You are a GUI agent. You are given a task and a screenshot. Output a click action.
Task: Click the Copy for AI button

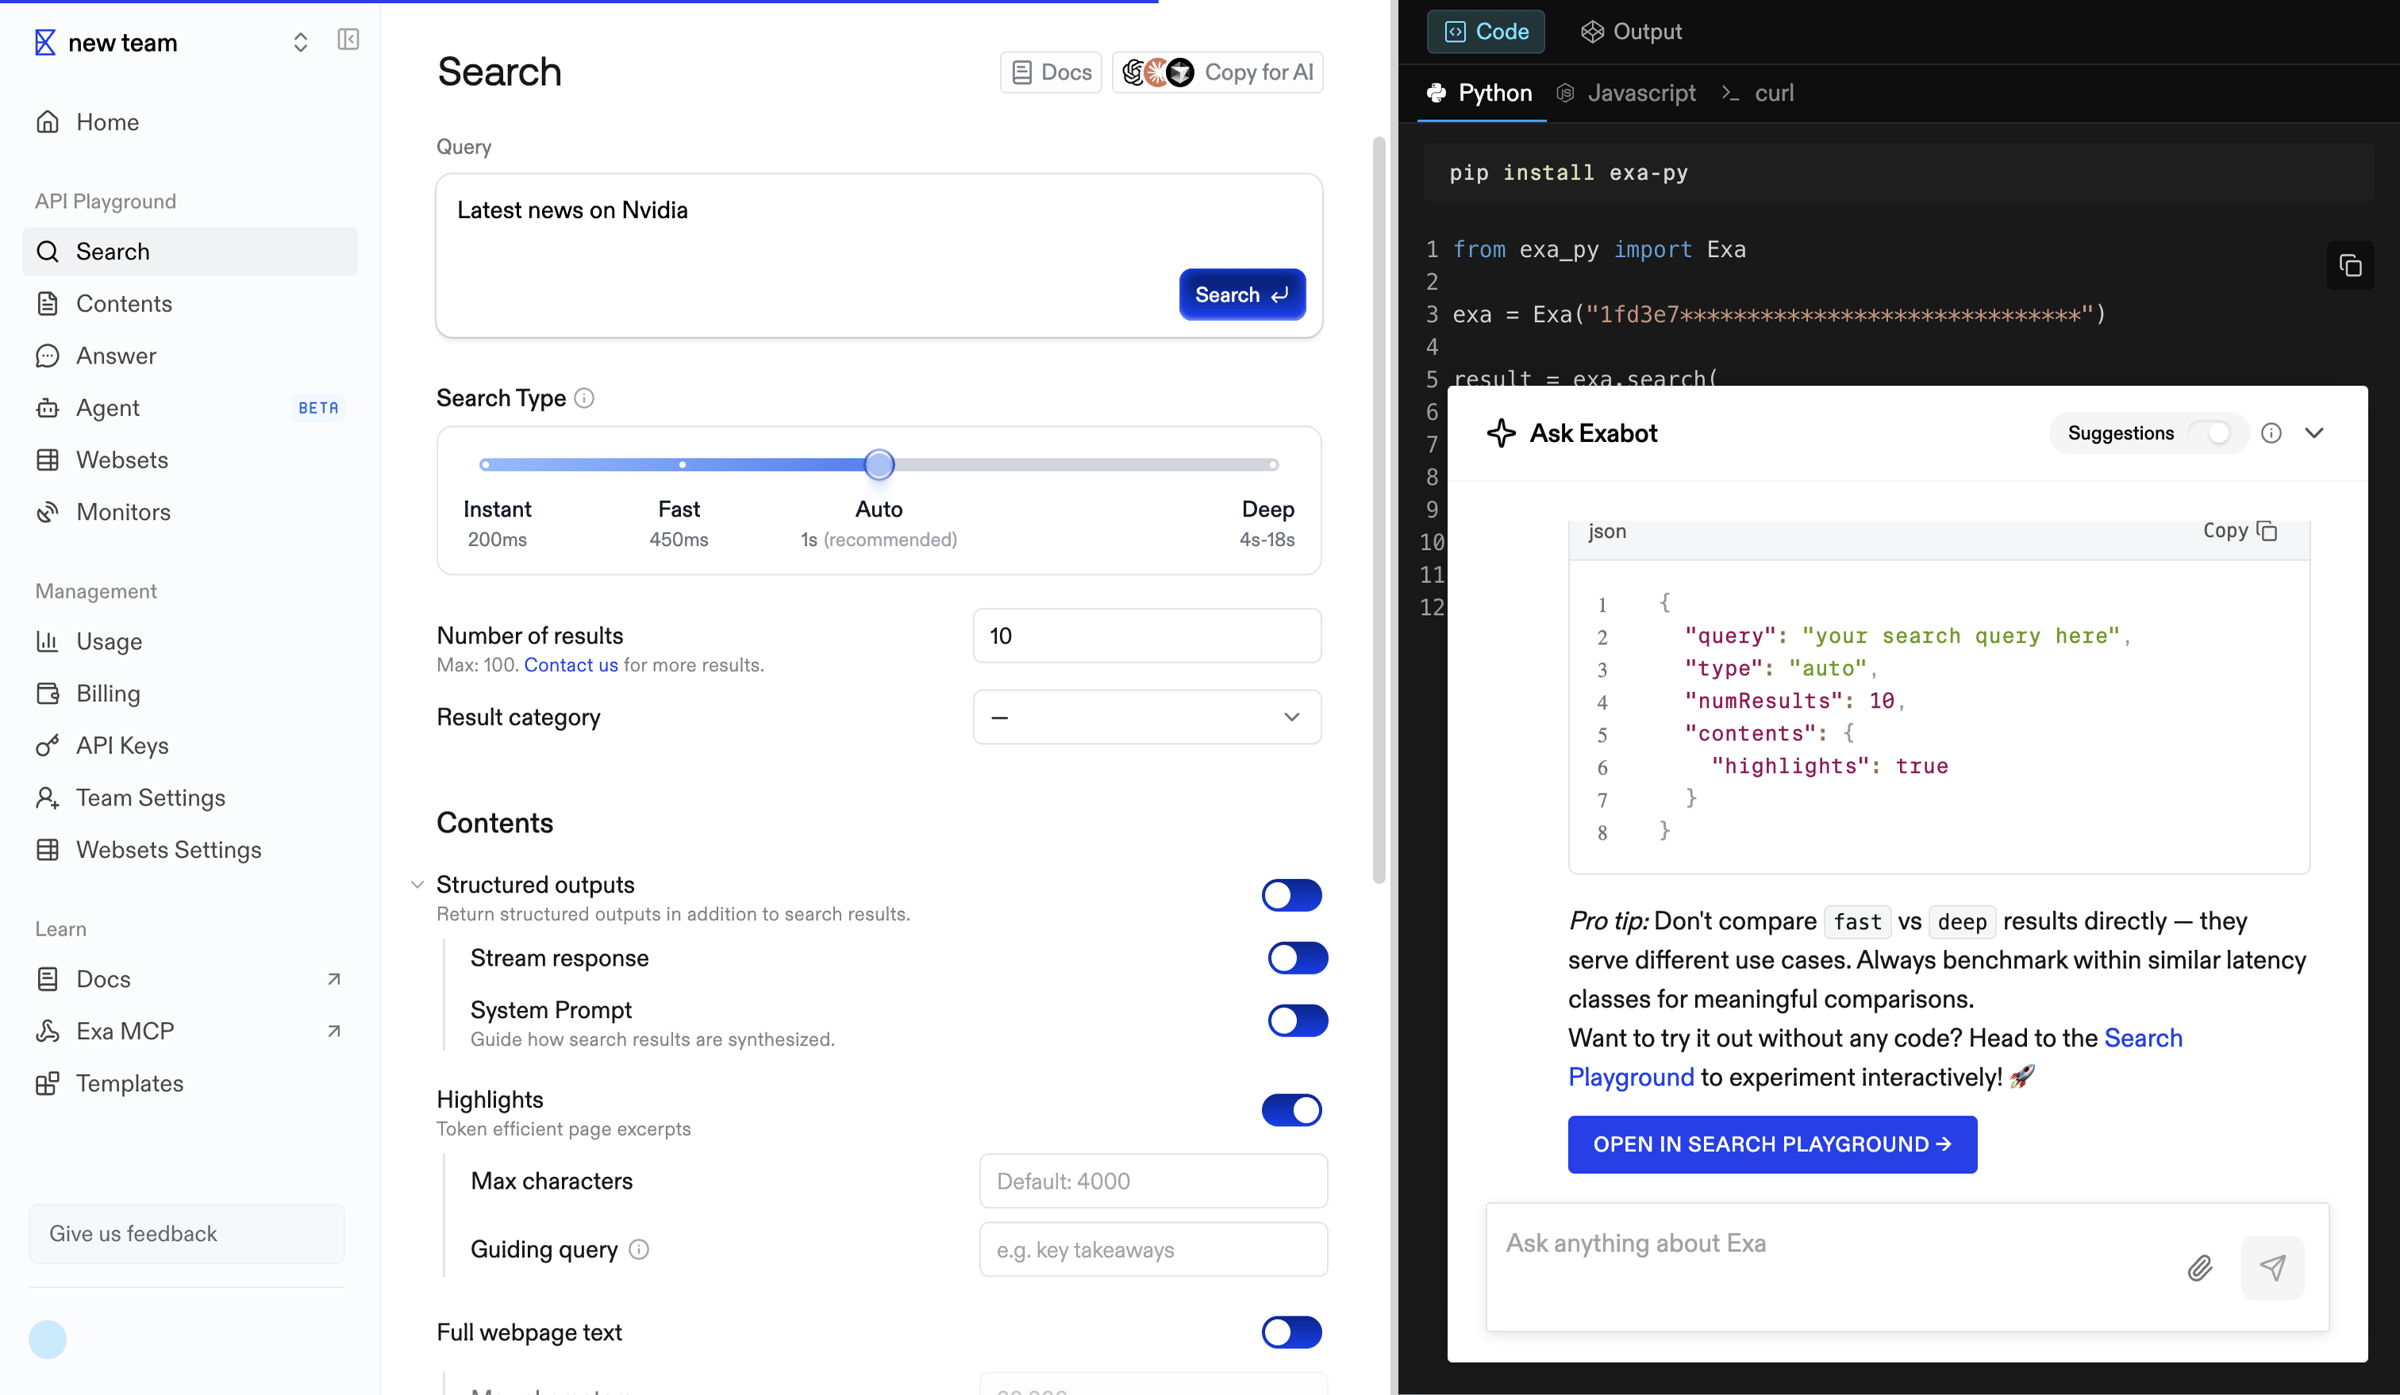(1217, 73)
